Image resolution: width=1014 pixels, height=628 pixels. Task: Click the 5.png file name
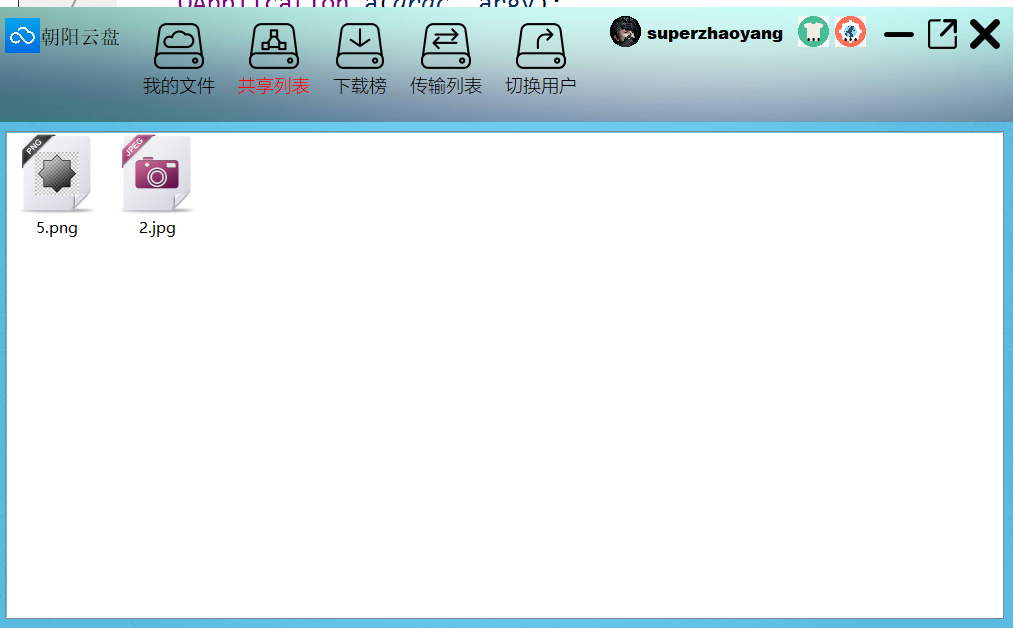[x=57, y=228]
